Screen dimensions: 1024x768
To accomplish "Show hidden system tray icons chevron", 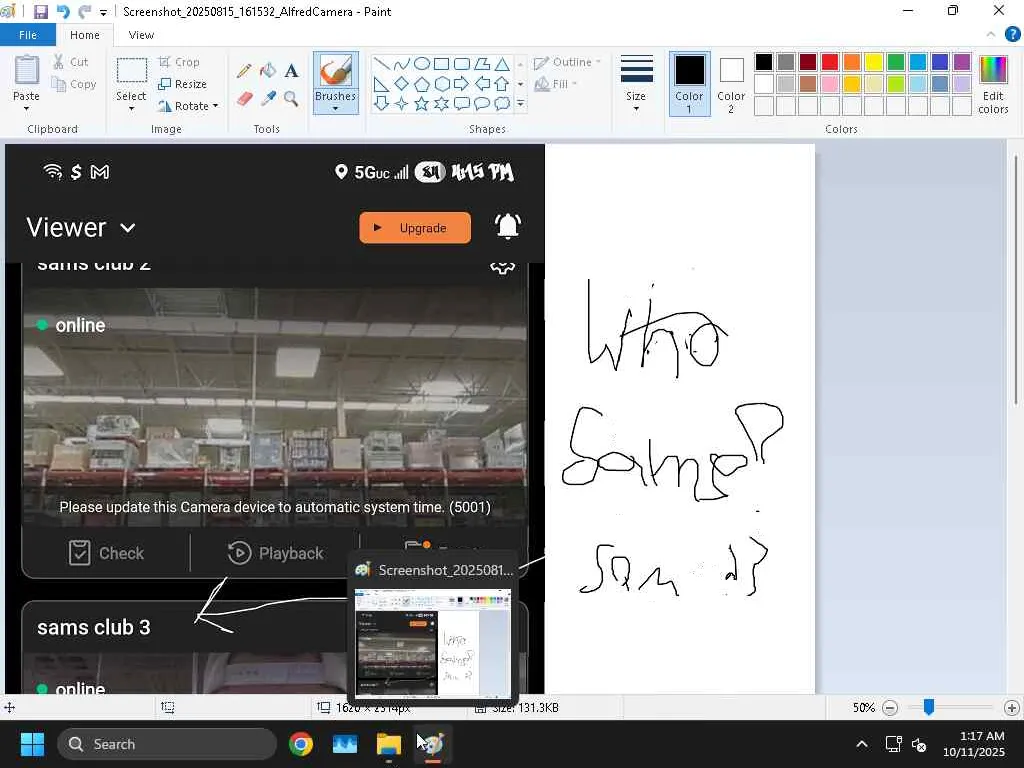I will click(862, 744).
